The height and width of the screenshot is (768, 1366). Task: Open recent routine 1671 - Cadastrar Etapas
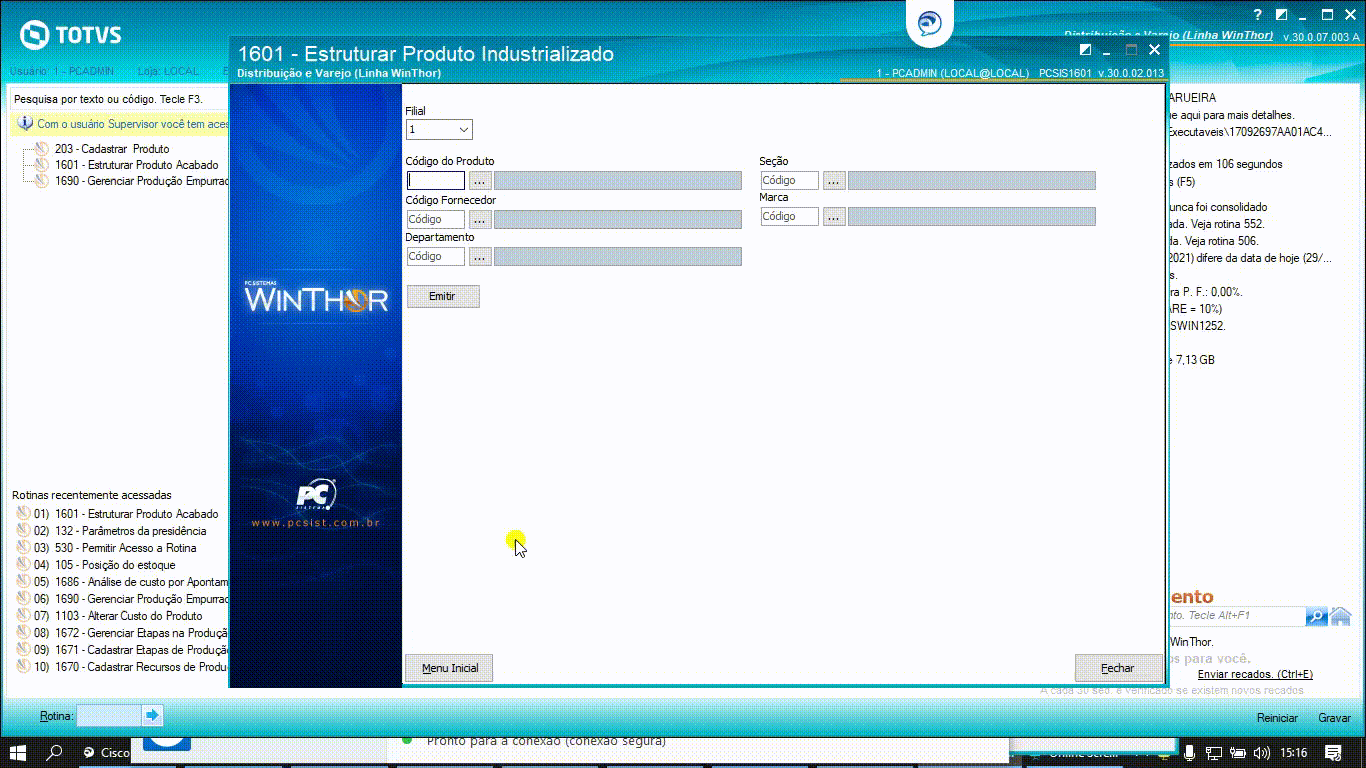coord(131,650)
